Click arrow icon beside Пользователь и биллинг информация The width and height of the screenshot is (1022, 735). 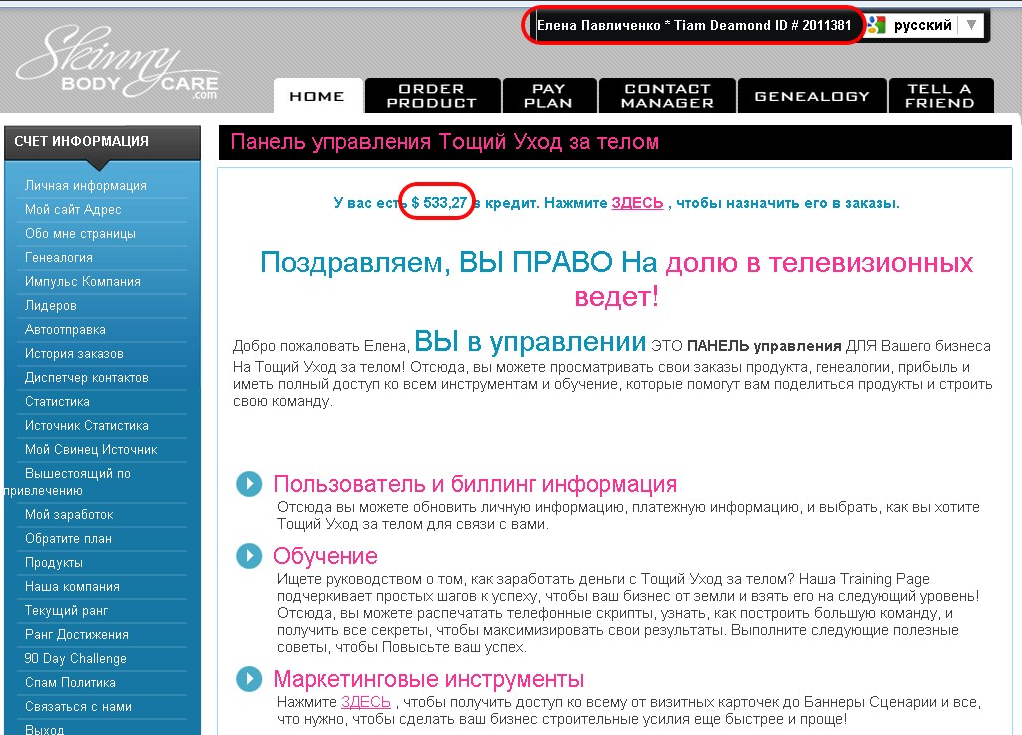point(249,483)
